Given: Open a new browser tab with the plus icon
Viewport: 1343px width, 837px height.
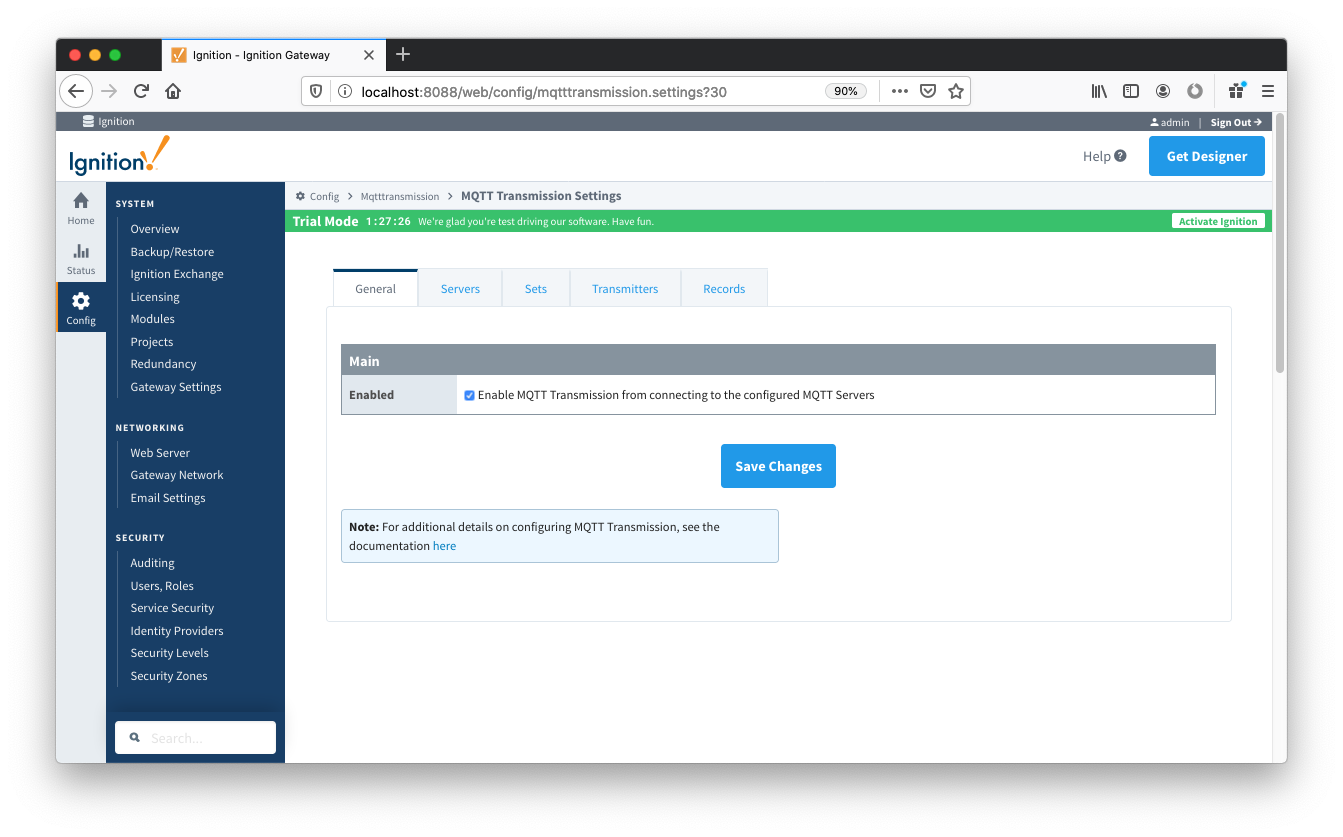Looking at the screenshot, I should point(403,54).
